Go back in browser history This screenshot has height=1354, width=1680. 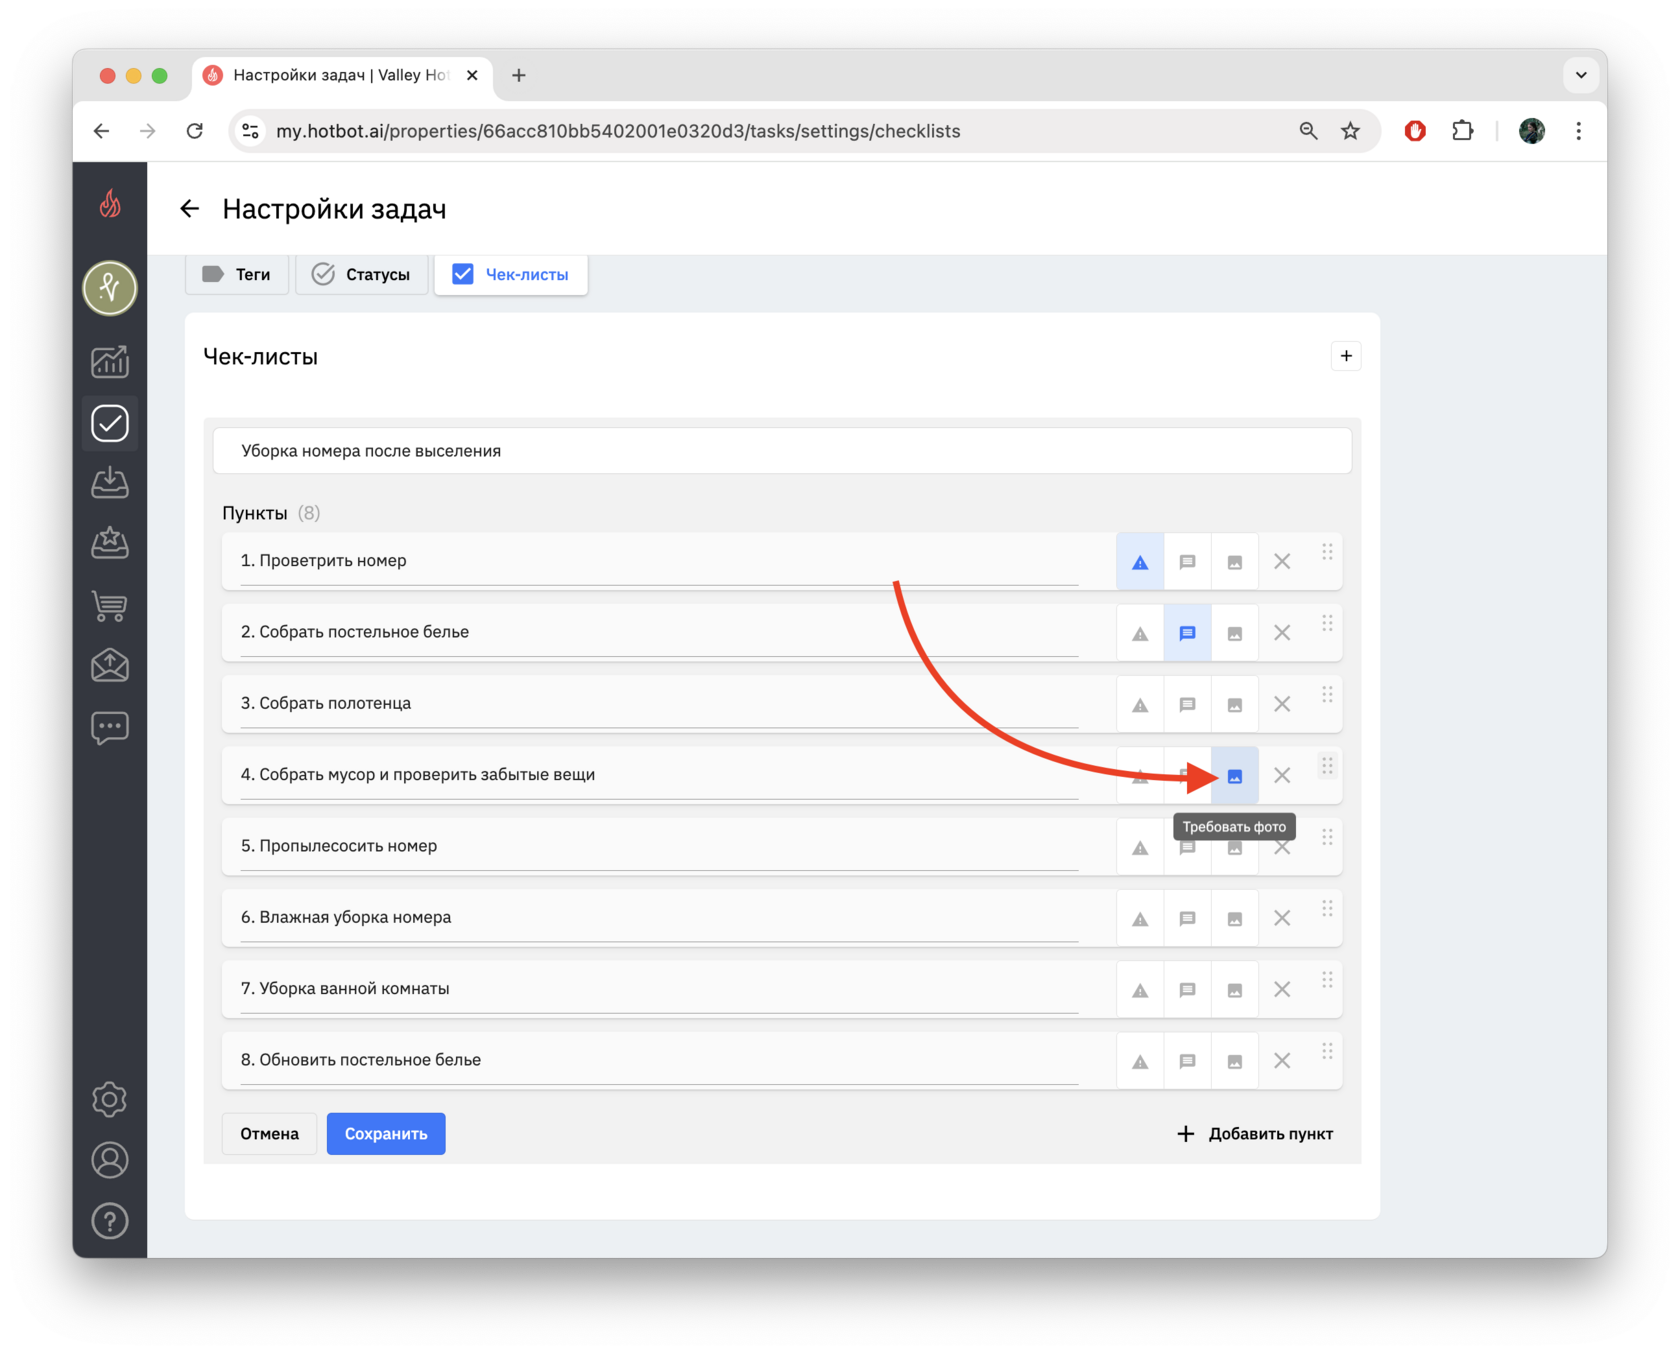pyautogui.click(x=101, y=131)
